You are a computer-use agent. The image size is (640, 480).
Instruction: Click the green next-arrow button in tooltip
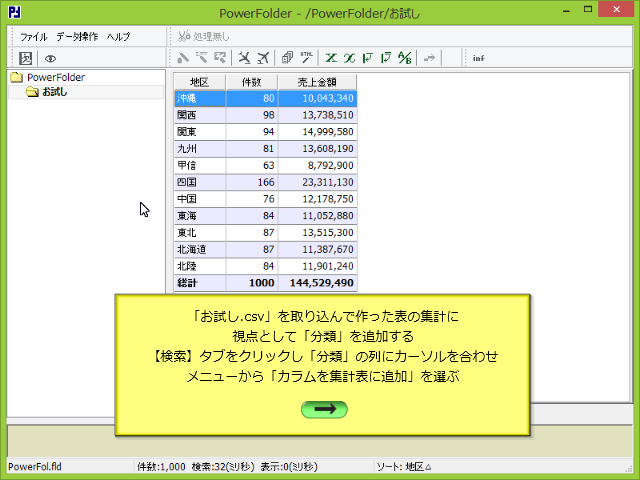[x=324, y=409]
